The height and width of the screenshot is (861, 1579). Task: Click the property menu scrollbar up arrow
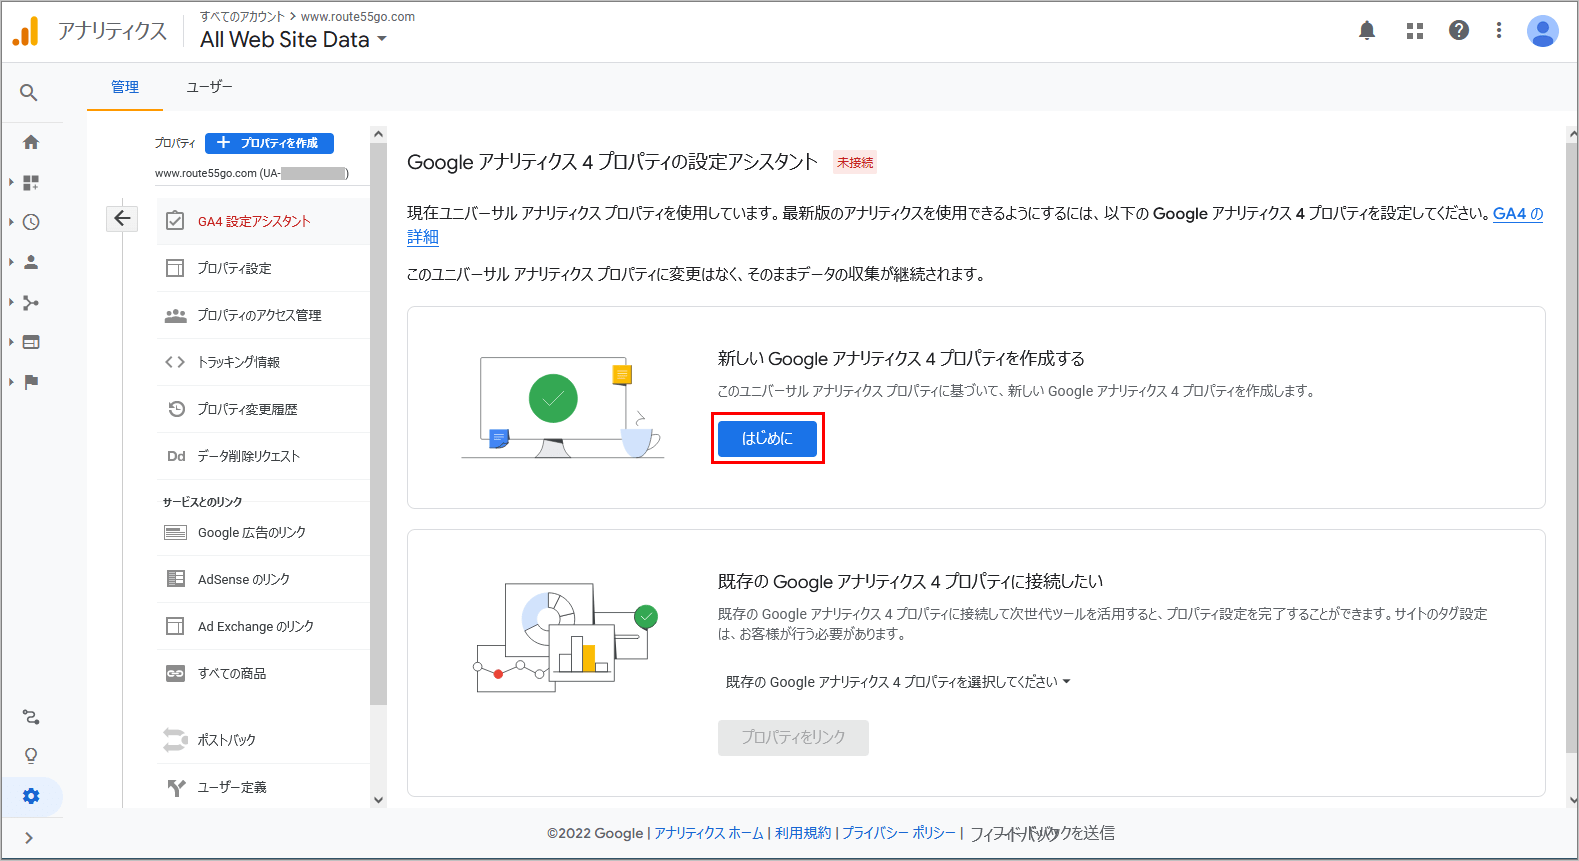tap(378, 134)
